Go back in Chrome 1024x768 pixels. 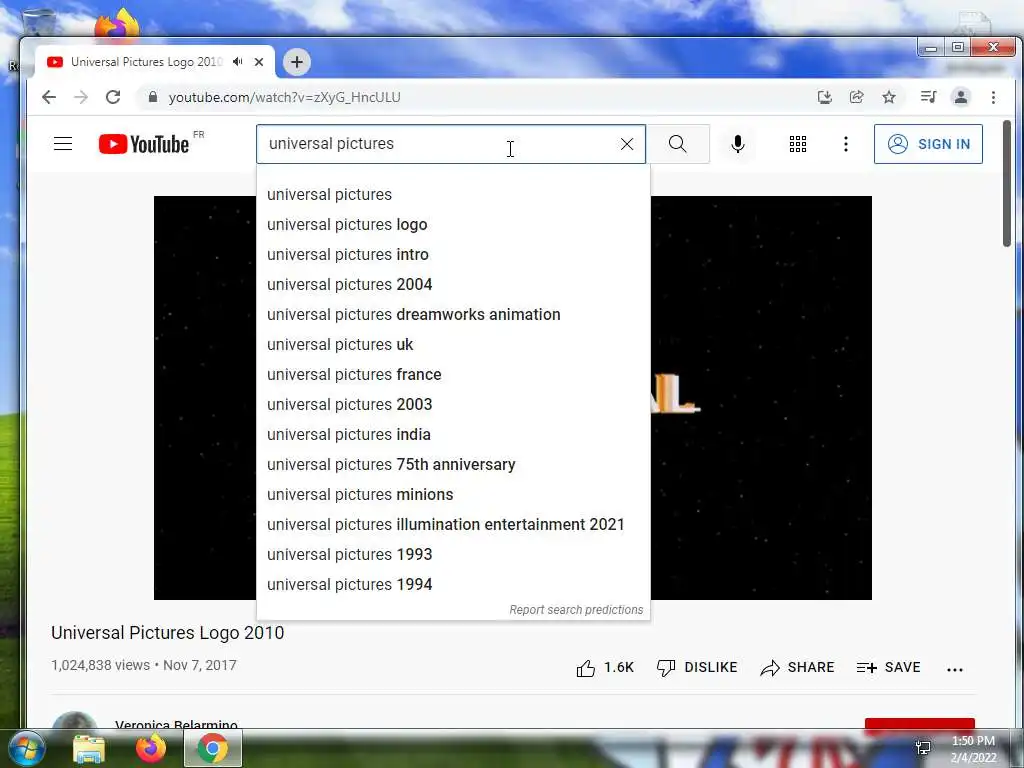pyautogui.click(x=49, y=97)
